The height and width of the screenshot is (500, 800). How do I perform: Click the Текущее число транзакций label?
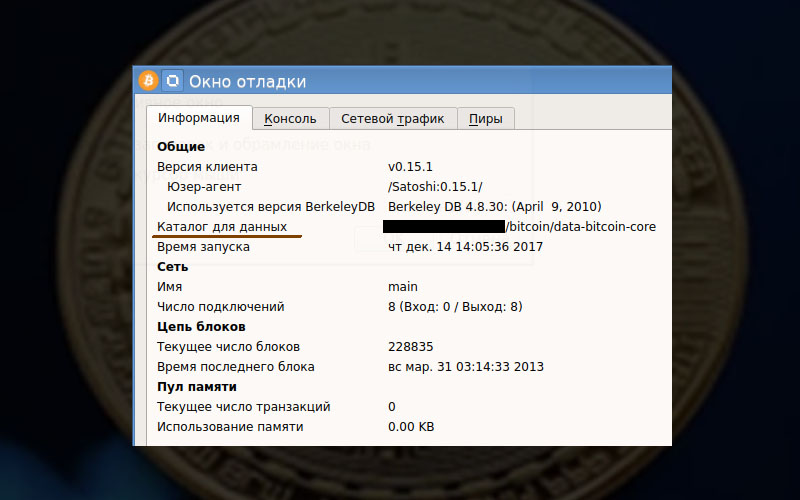coord(243,407)
